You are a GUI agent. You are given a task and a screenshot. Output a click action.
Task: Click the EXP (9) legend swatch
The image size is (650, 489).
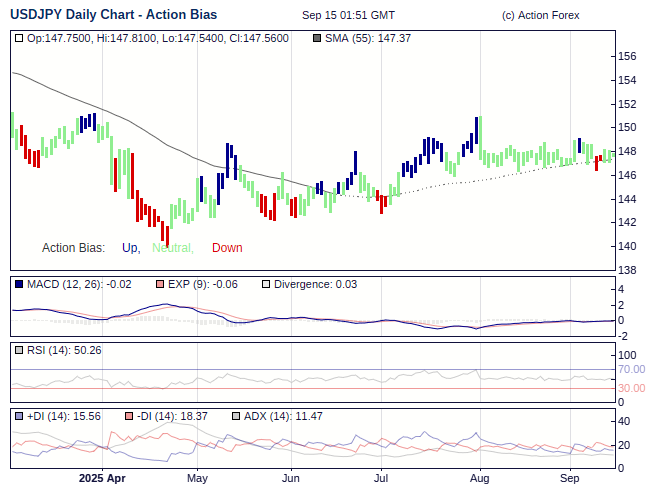click(158, 284)
